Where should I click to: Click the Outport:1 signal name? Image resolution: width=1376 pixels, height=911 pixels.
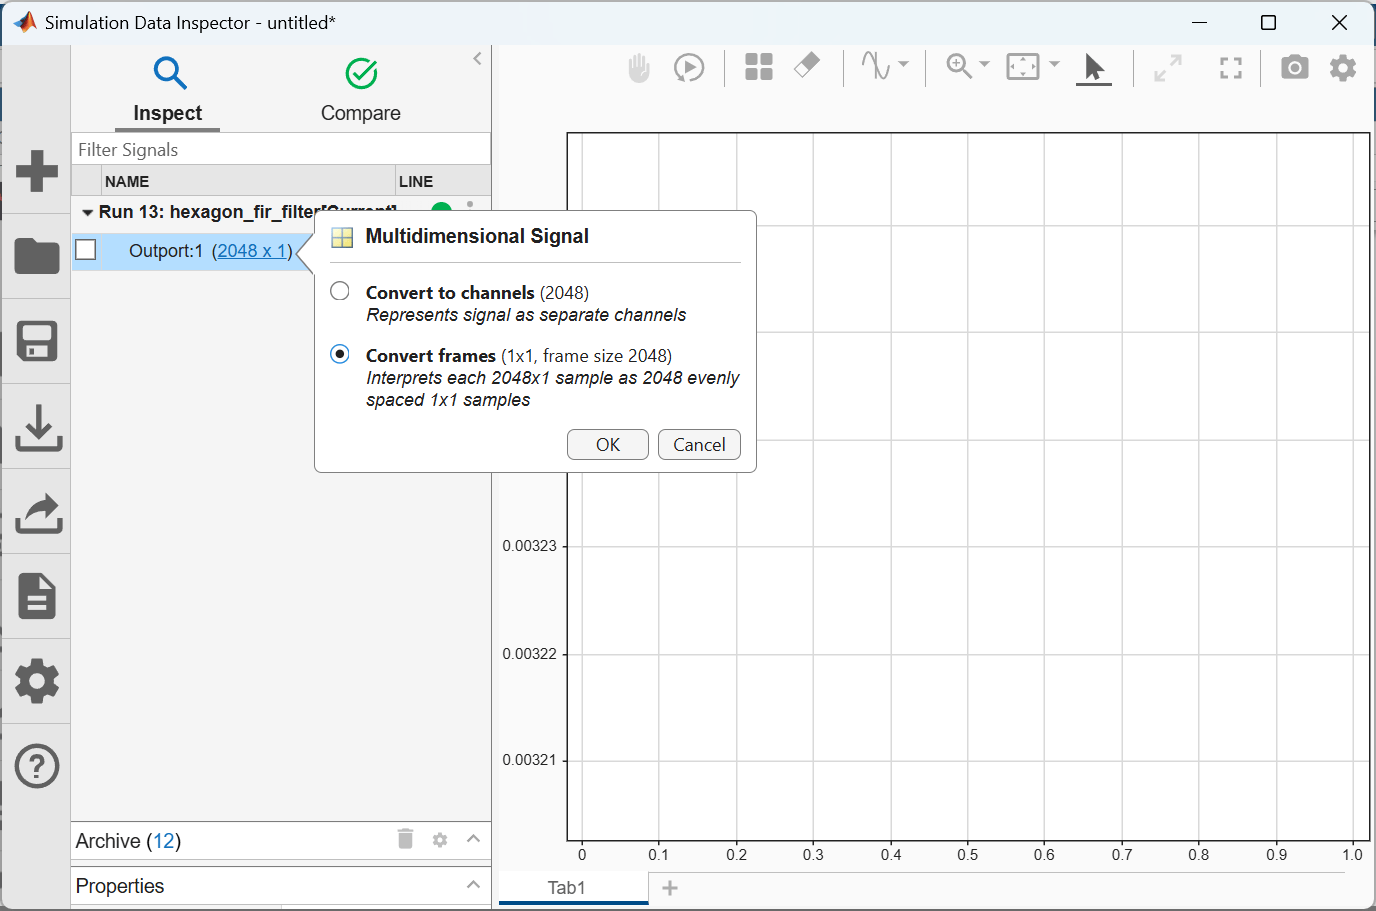pyautogui.click(x=166, y=251)
